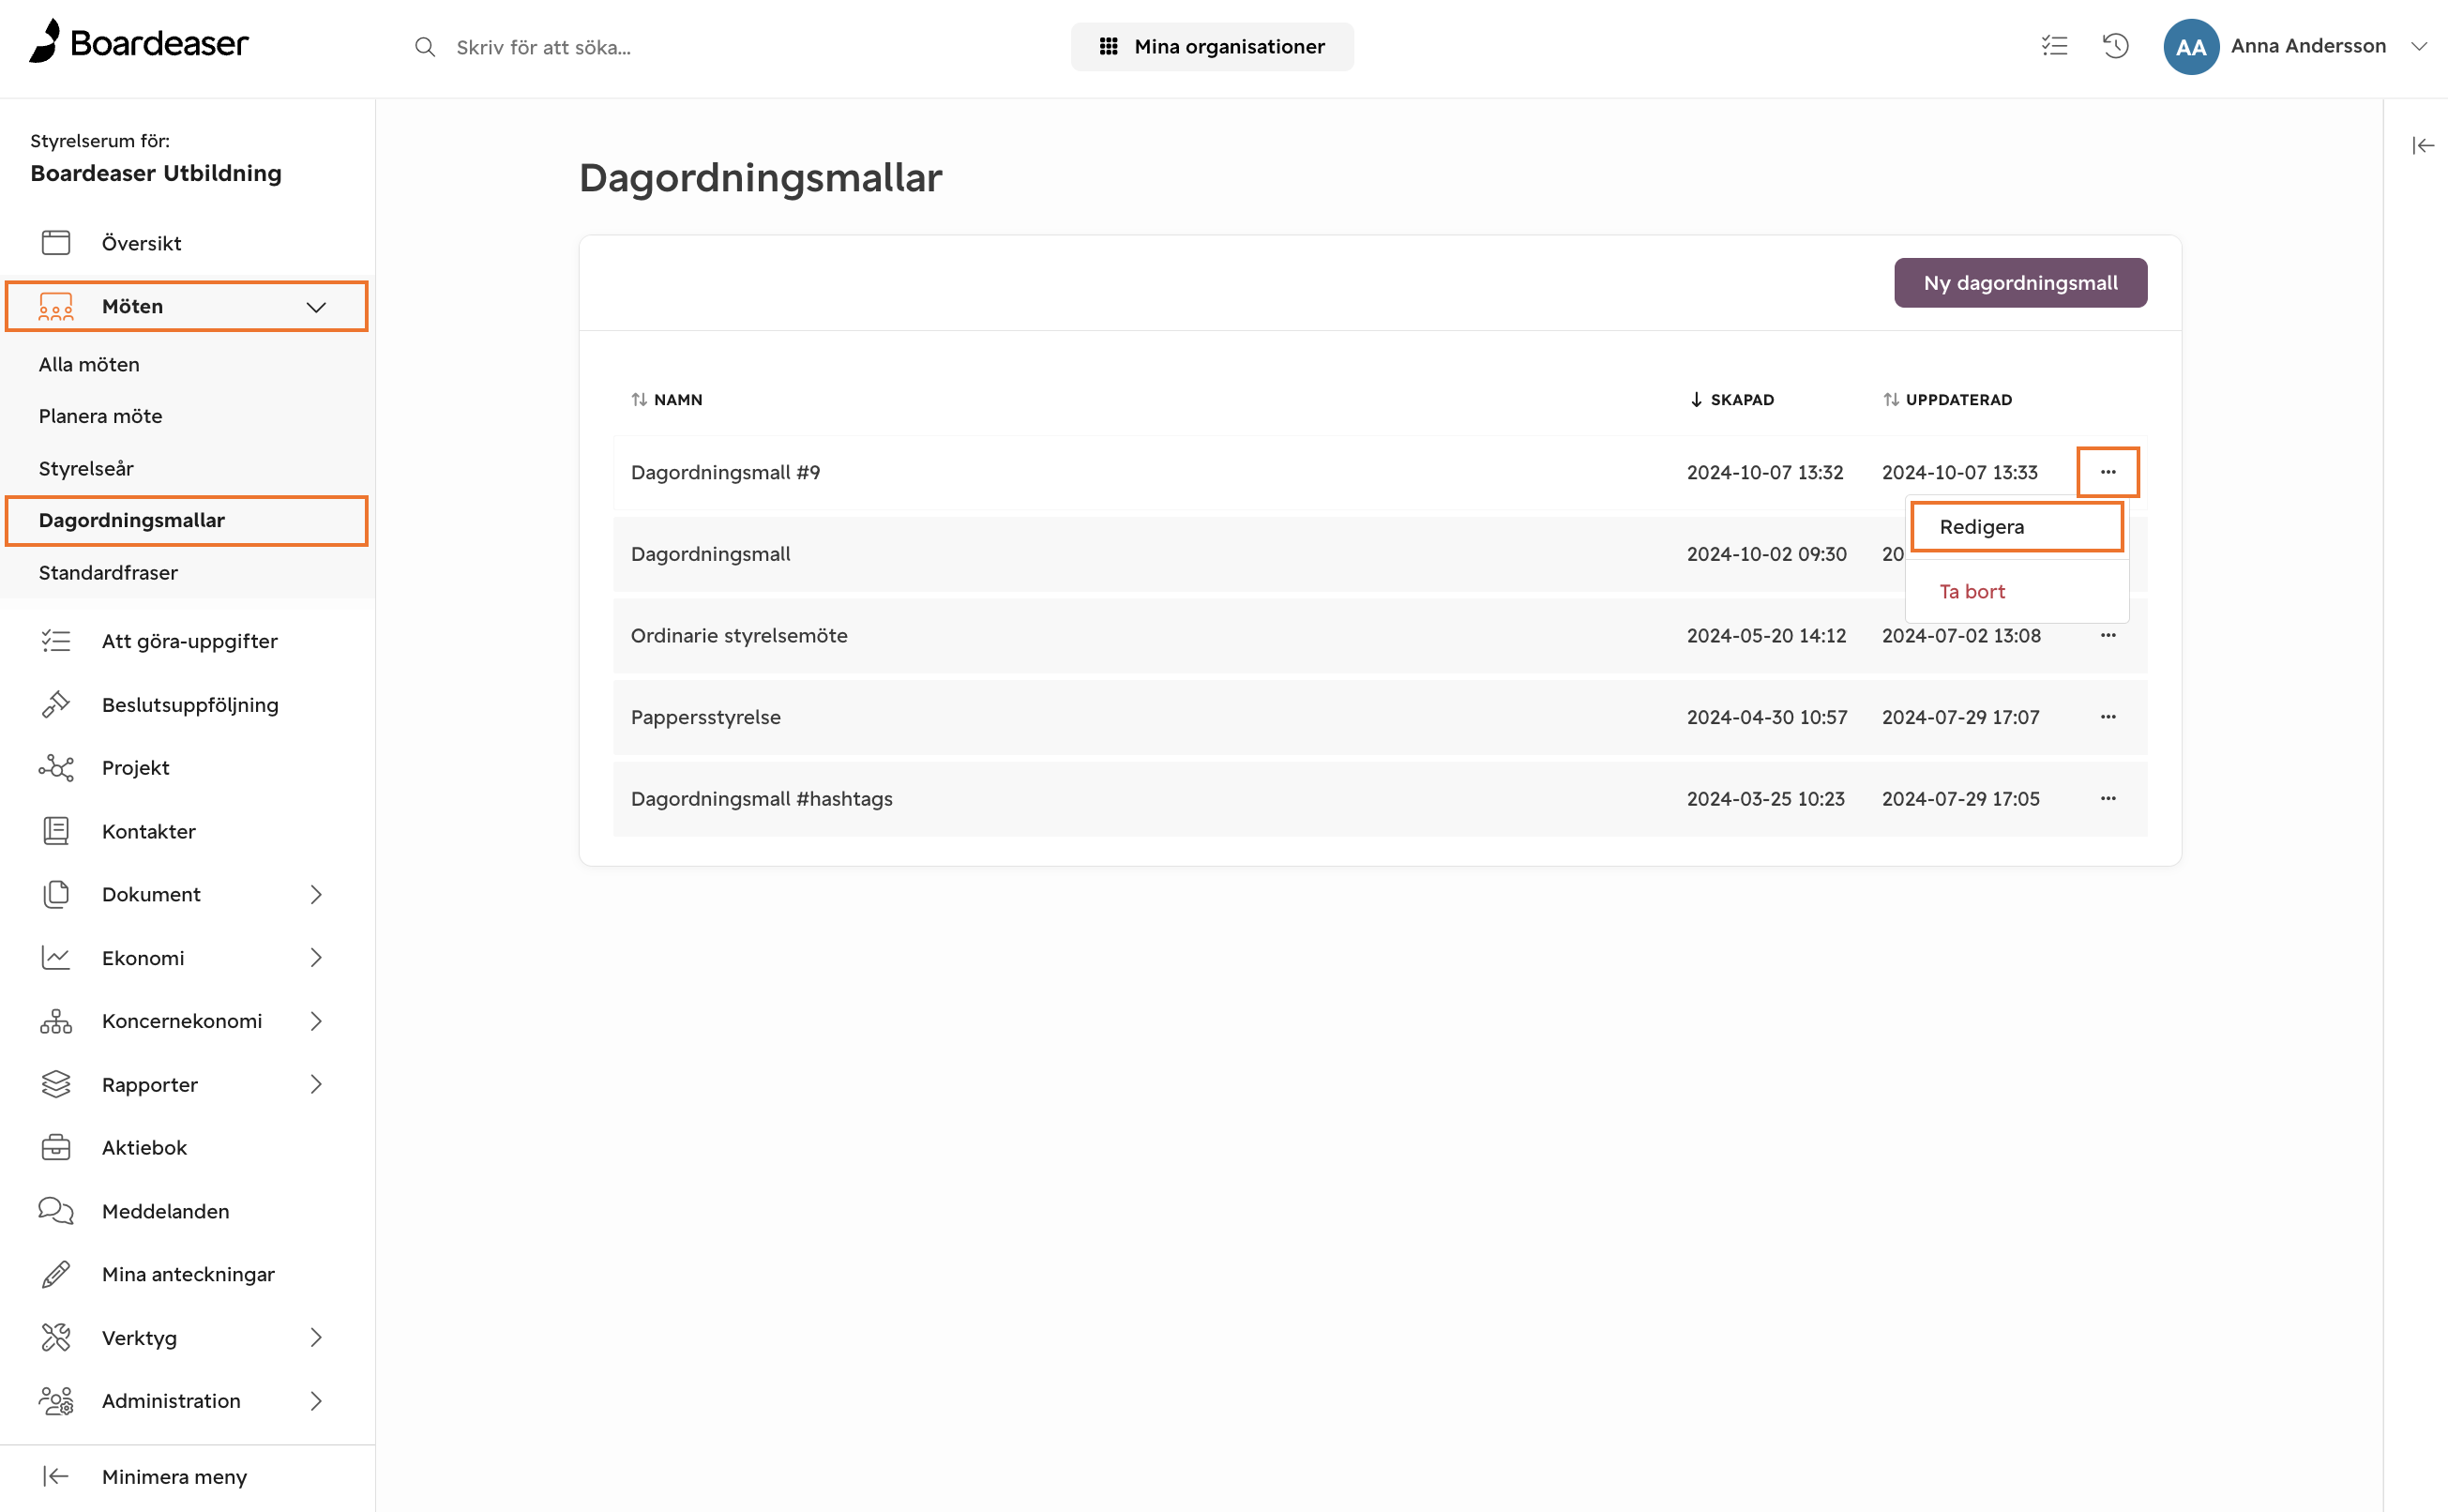Open Styrelseår submenu item
Image resolution: width=2448 pixels, height=1512 pixels.
[x=86, y=468]
